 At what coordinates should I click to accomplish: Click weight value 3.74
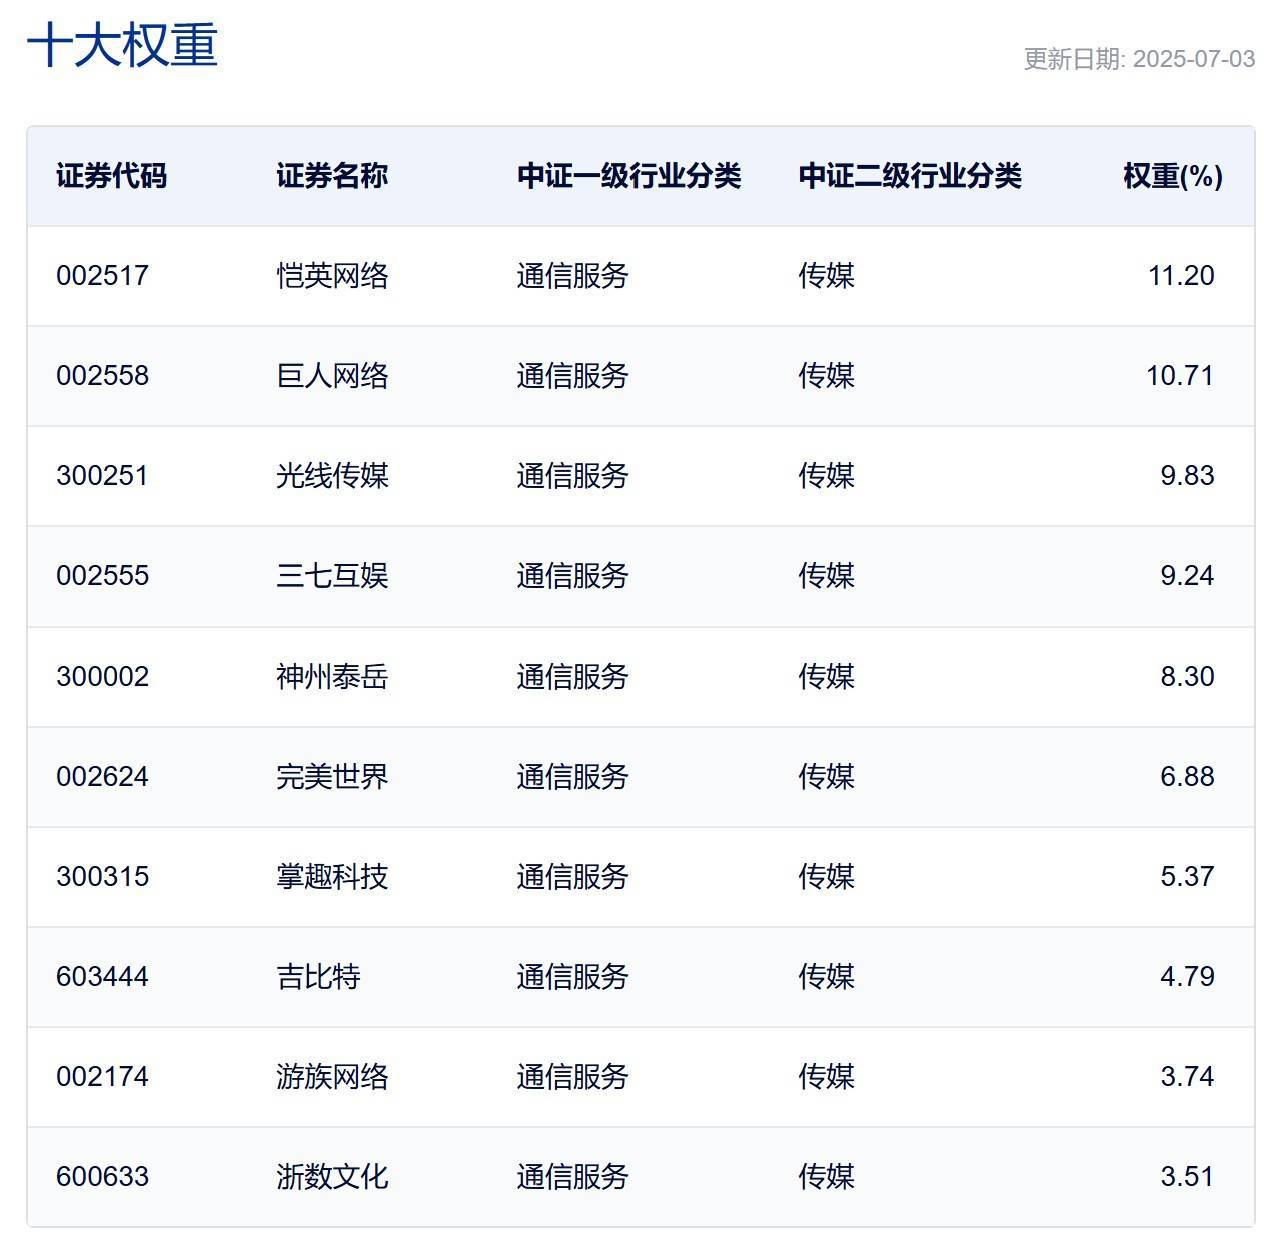tap(1187, 1077)
